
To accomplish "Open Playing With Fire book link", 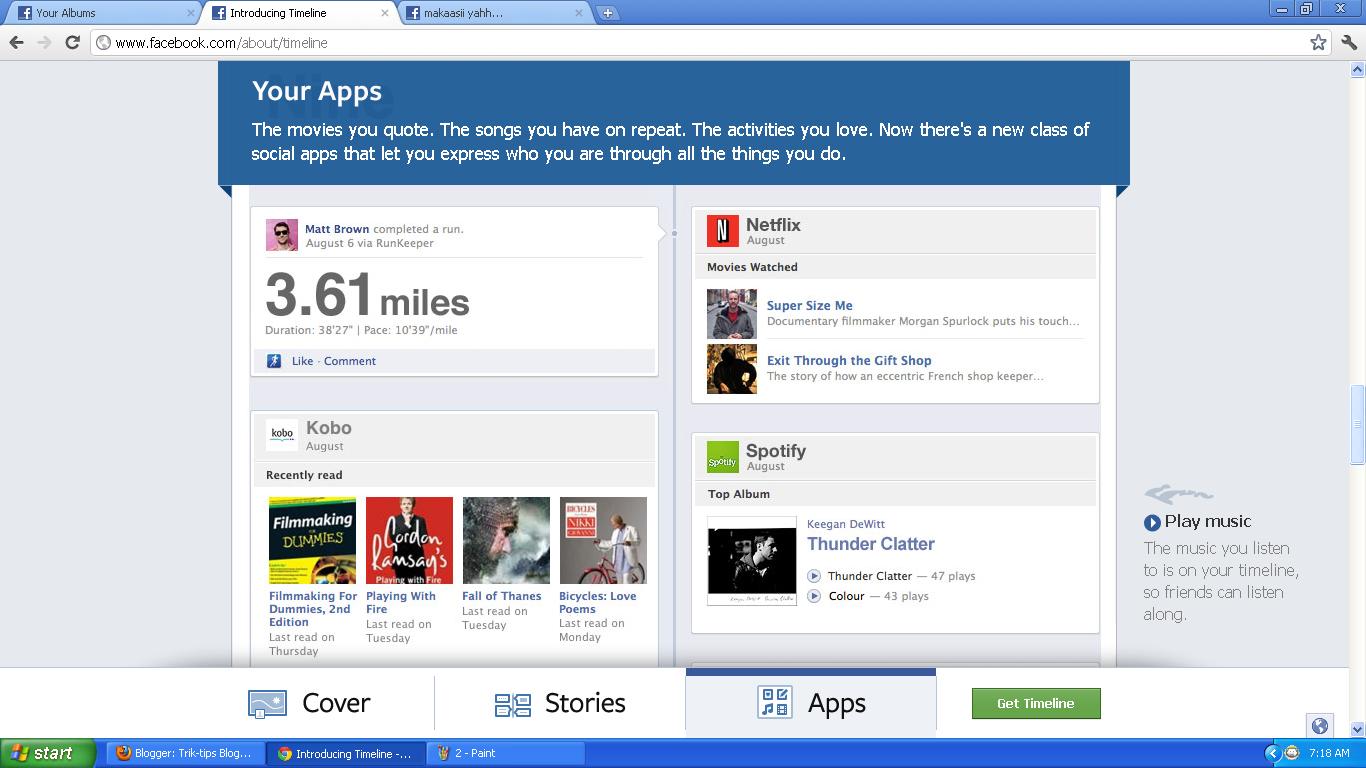I will [401, 602].
